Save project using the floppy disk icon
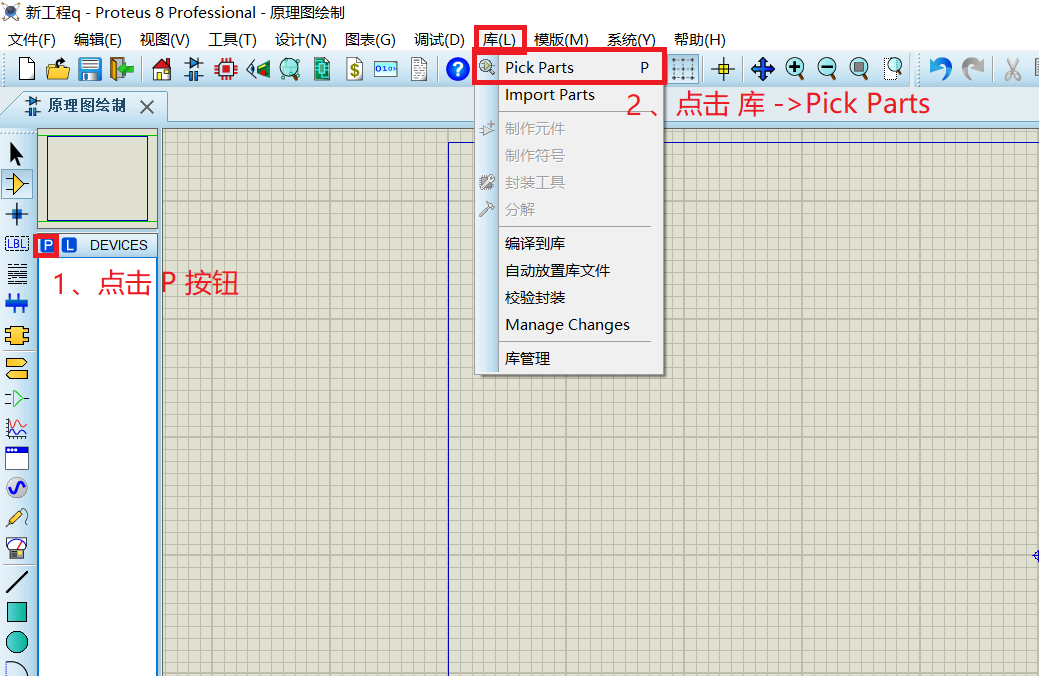1039x676 pixels. pyautogui.click(x=89, y=68)
